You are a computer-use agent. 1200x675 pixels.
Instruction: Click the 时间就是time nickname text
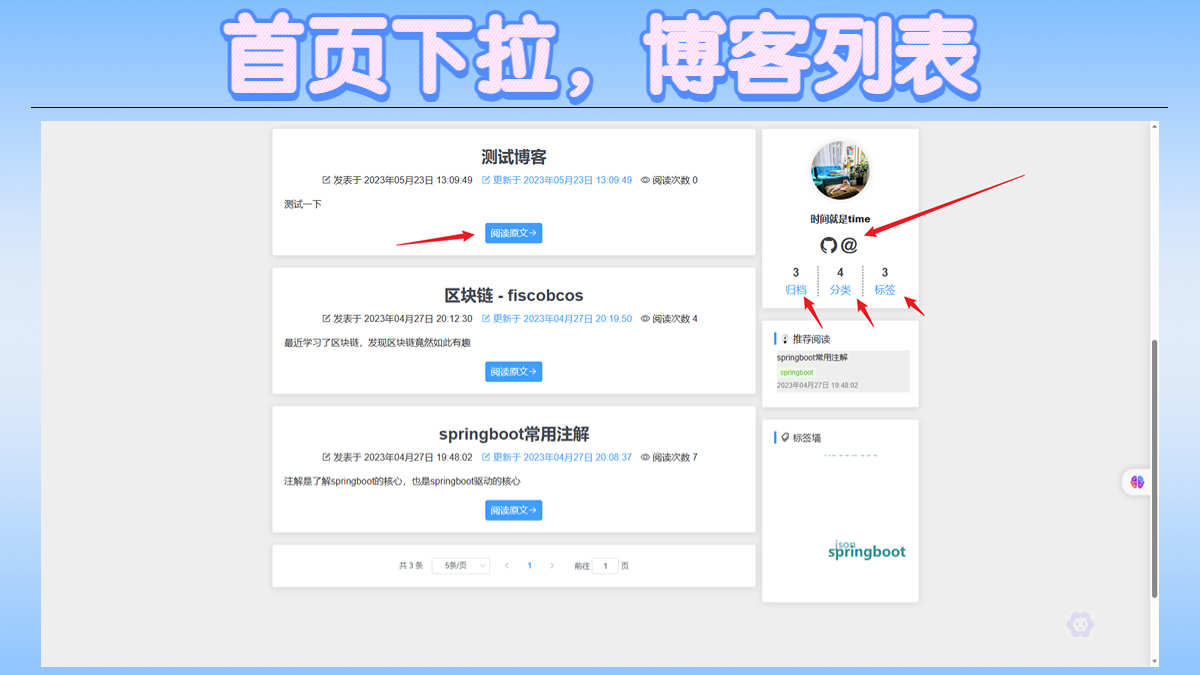pyautogui.click(x=840, y=219)
